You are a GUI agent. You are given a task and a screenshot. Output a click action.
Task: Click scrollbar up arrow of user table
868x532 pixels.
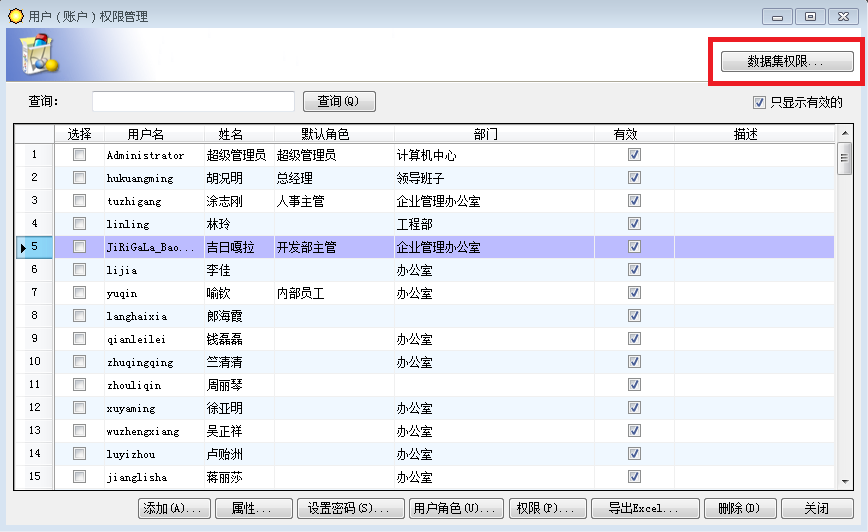tap(845, 133)
